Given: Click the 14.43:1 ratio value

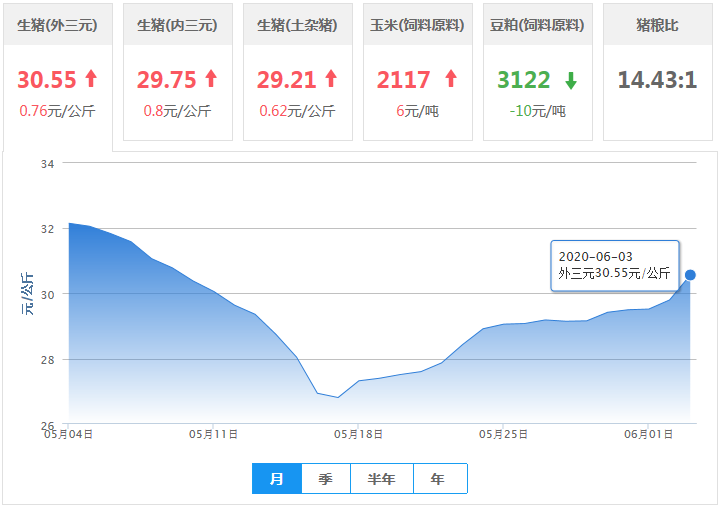Looking at the screenshot, I should [657, 80].
